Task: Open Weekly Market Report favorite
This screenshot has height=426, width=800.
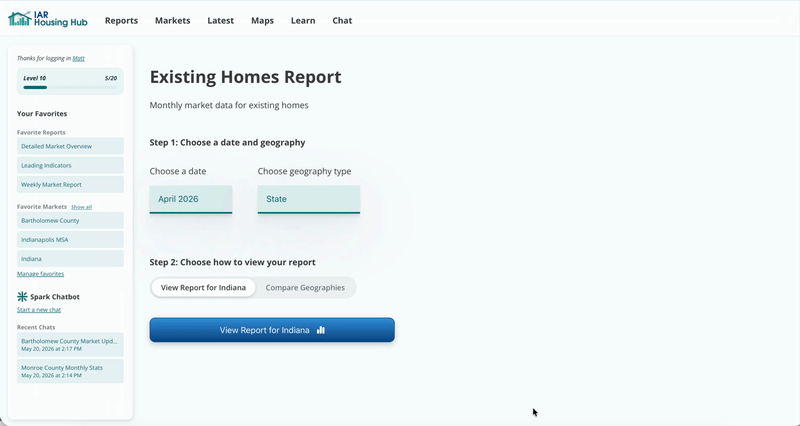Action: (x=70, y=184)
